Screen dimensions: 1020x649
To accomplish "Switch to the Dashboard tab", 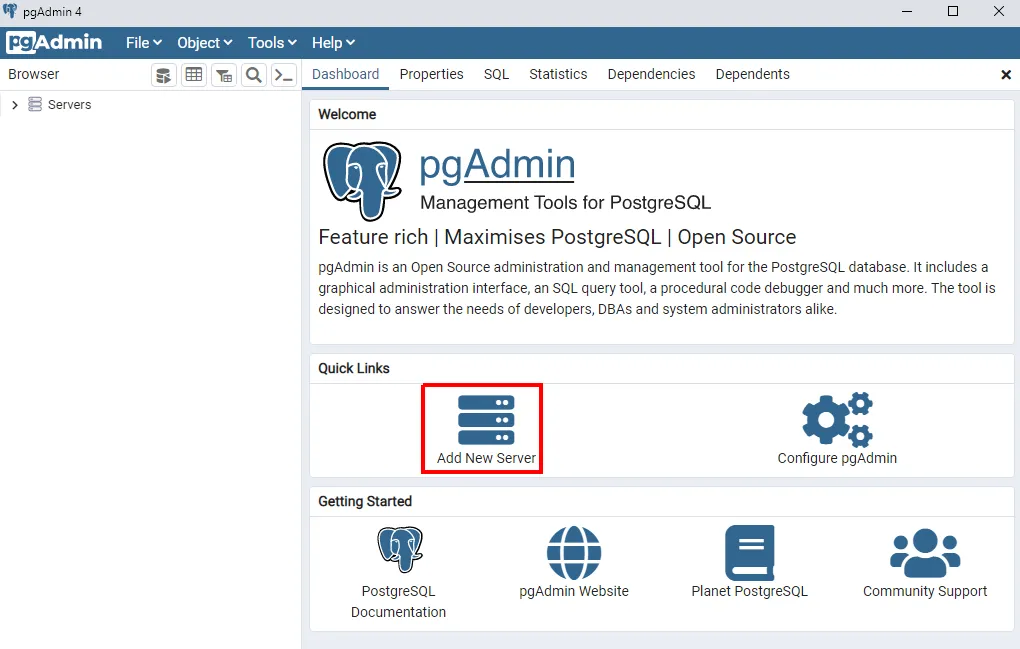I will point(345,74).
